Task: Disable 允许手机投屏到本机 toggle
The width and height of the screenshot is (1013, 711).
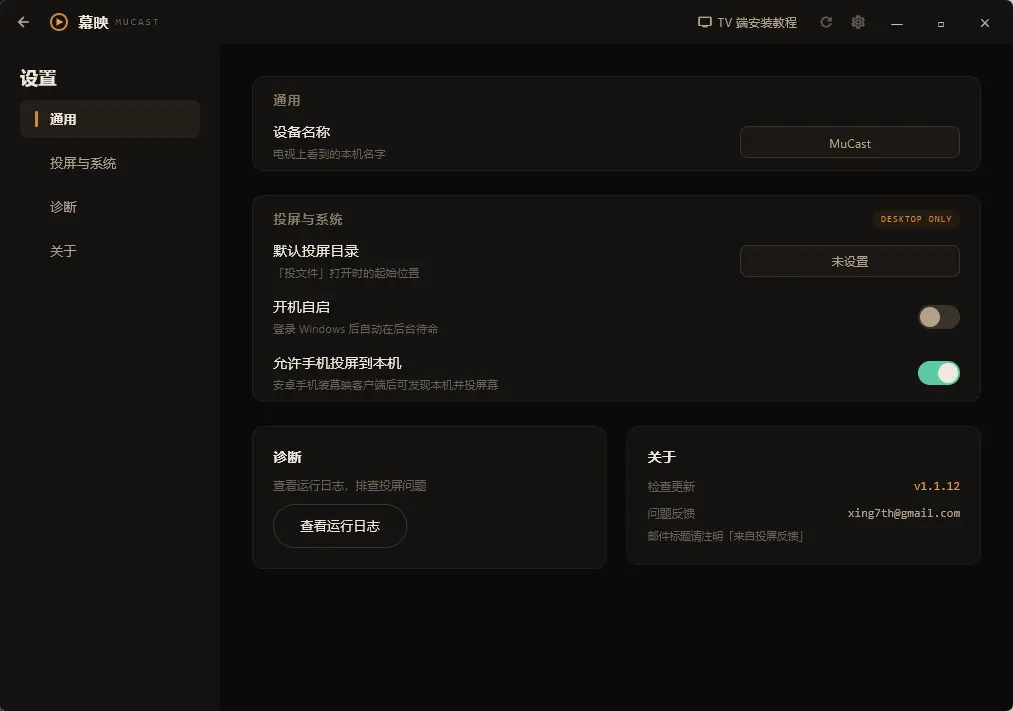Action: (x=939, y=373)
